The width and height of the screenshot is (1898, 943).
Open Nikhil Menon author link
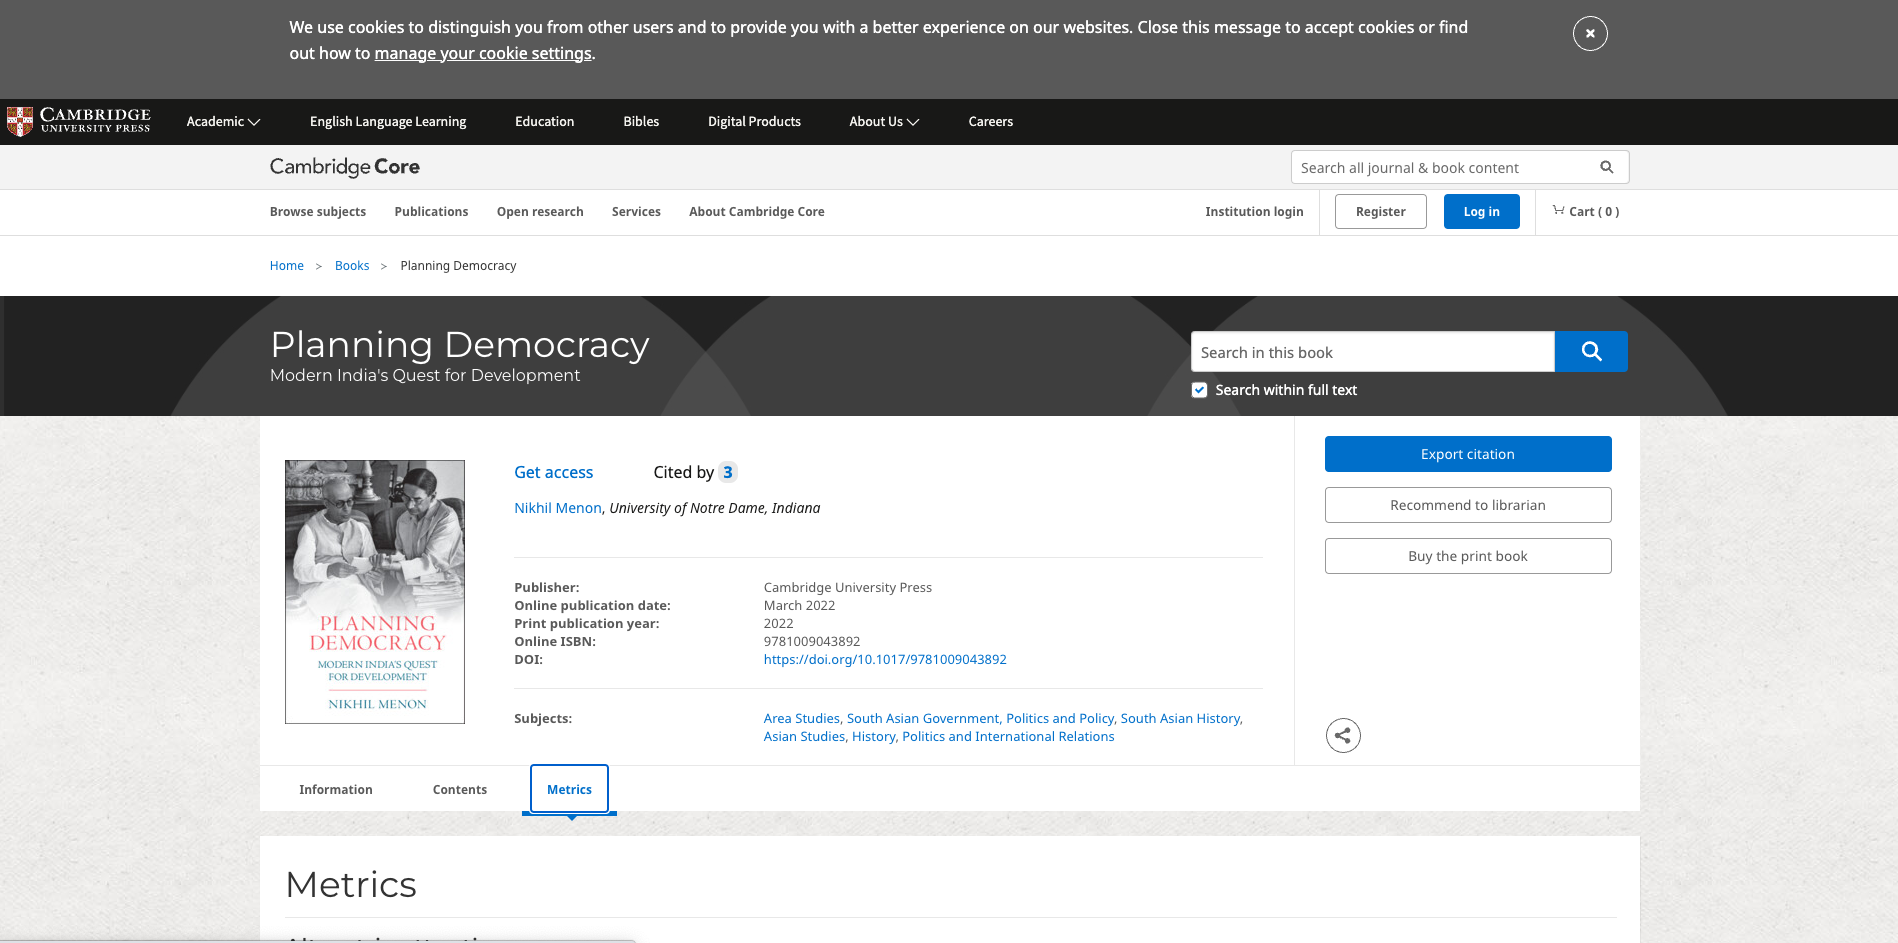(557, 508)
